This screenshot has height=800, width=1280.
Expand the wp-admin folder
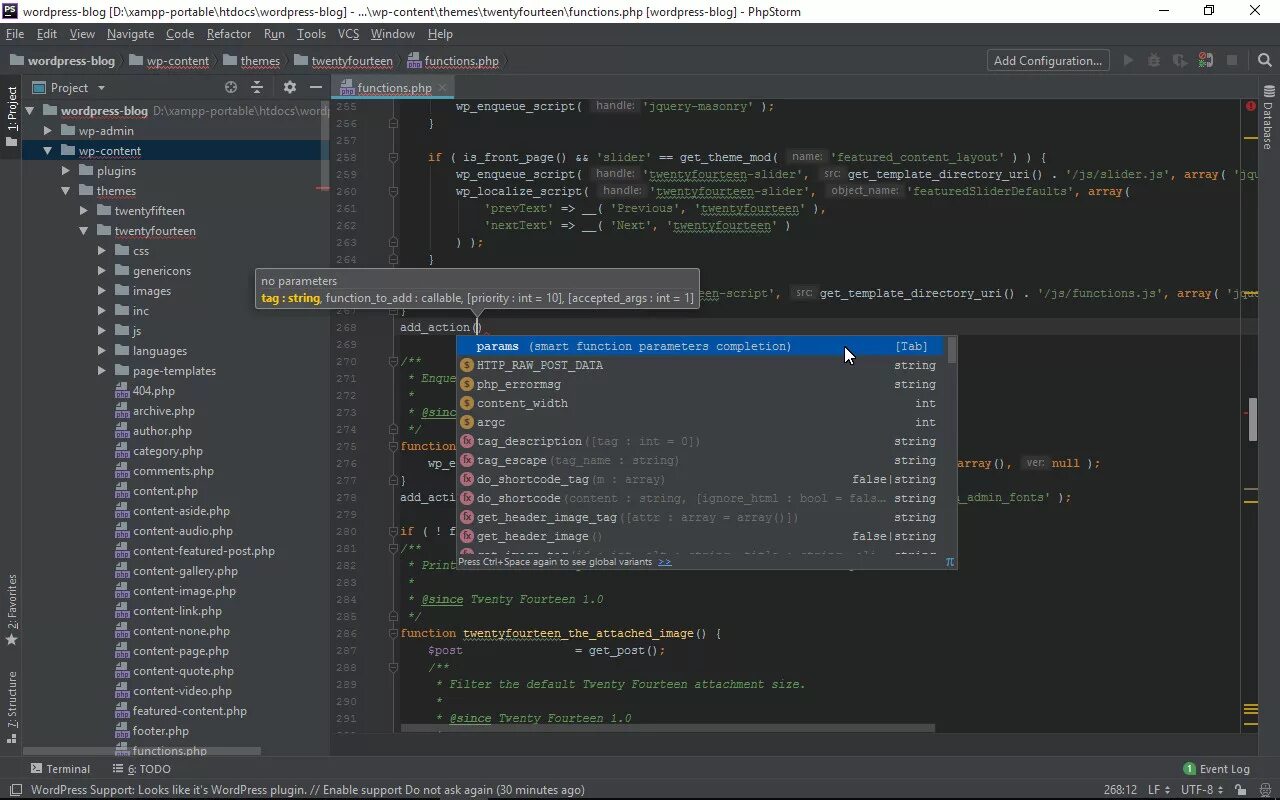47,131
